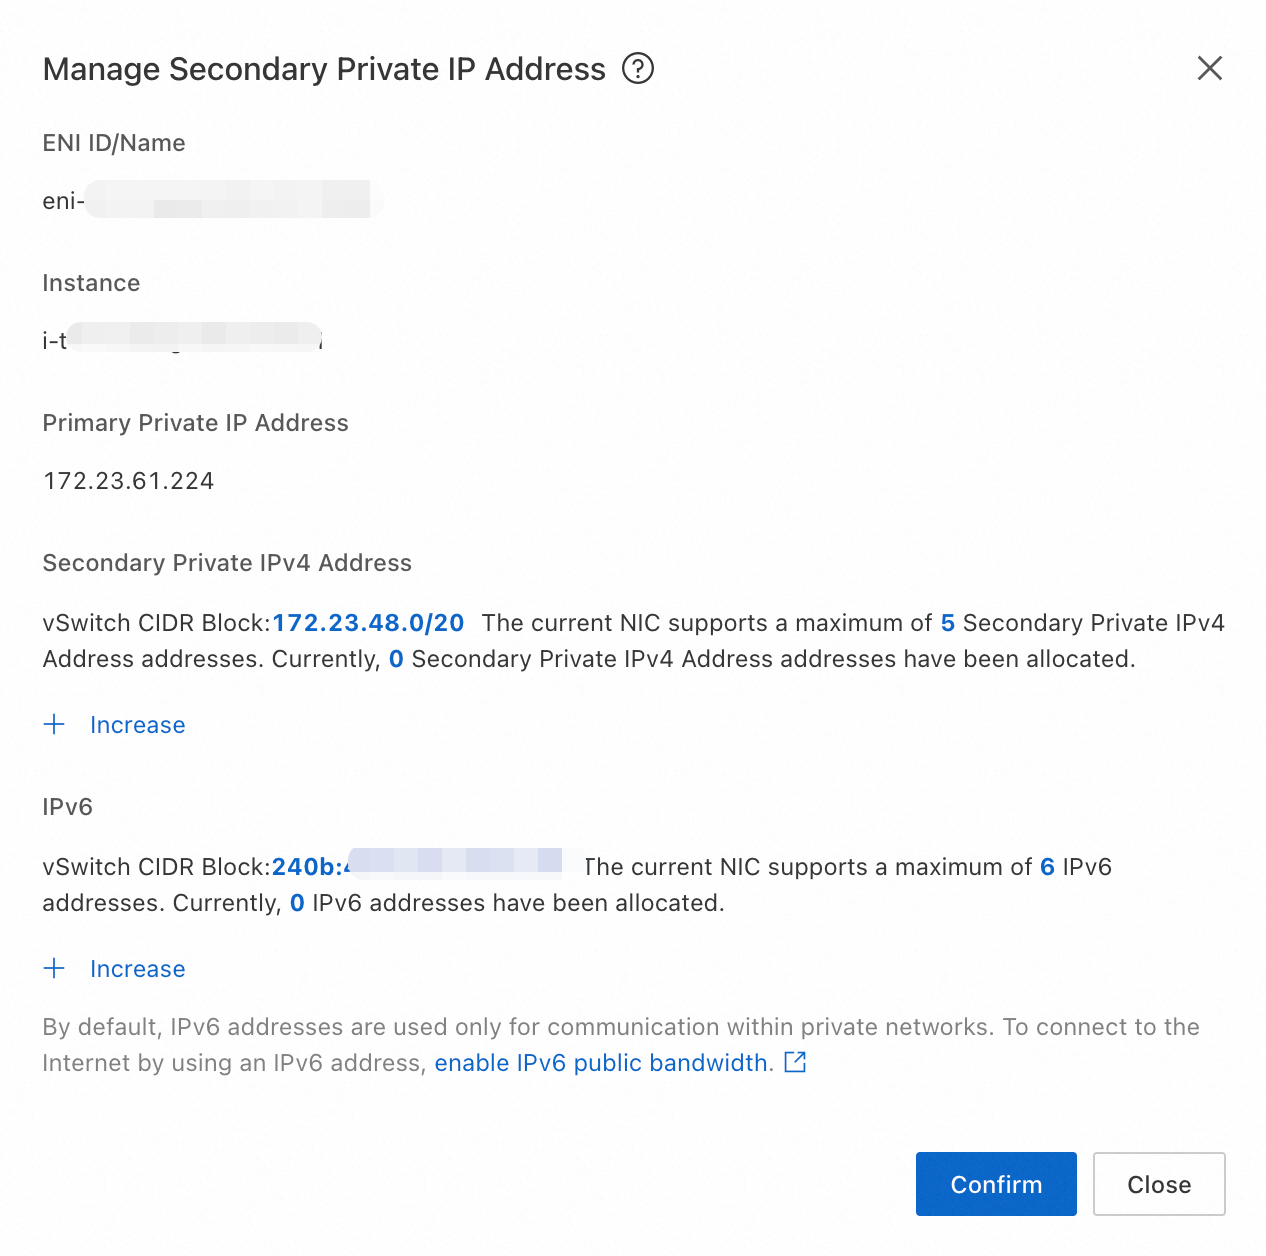Click the primary private IP 172.23.61.224
Viewport: 1266px width, 1256px height.
[129, 481]
